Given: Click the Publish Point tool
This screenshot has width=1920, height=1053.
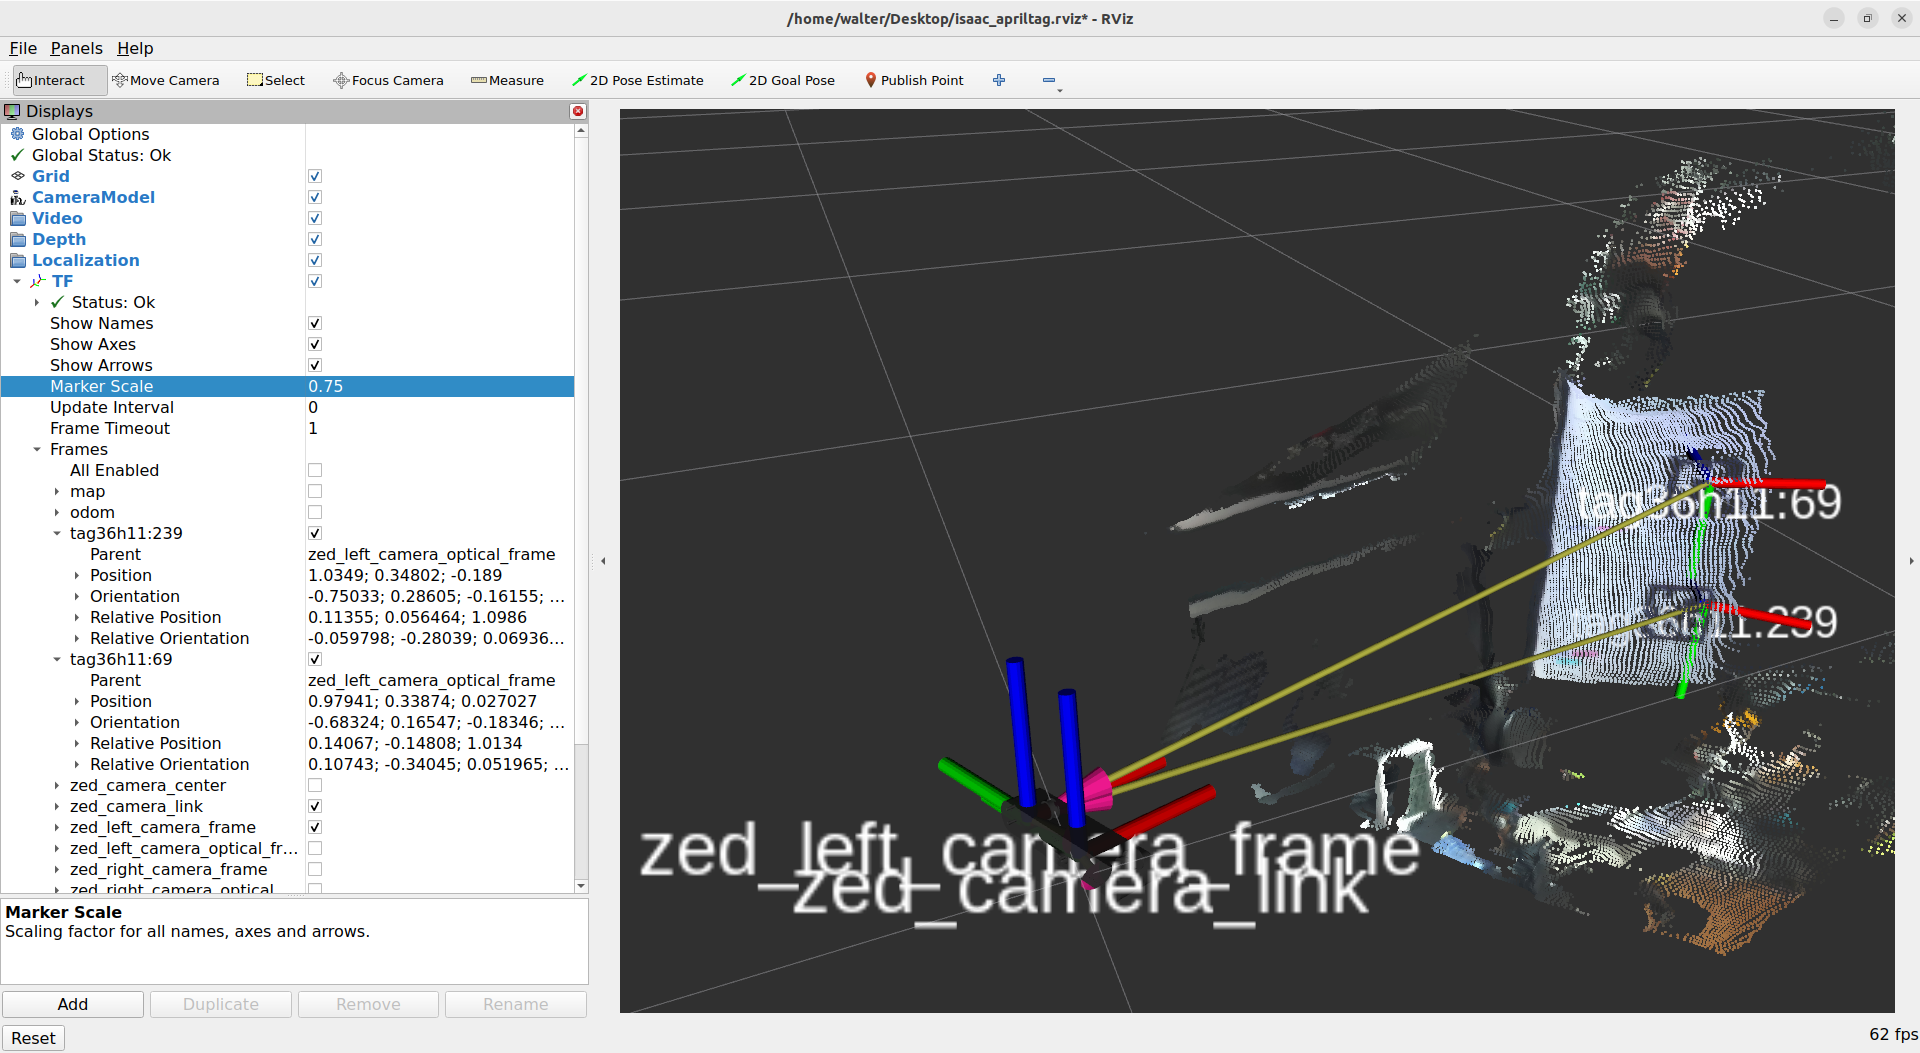Looking at the screenshot, I should (914, 80).
